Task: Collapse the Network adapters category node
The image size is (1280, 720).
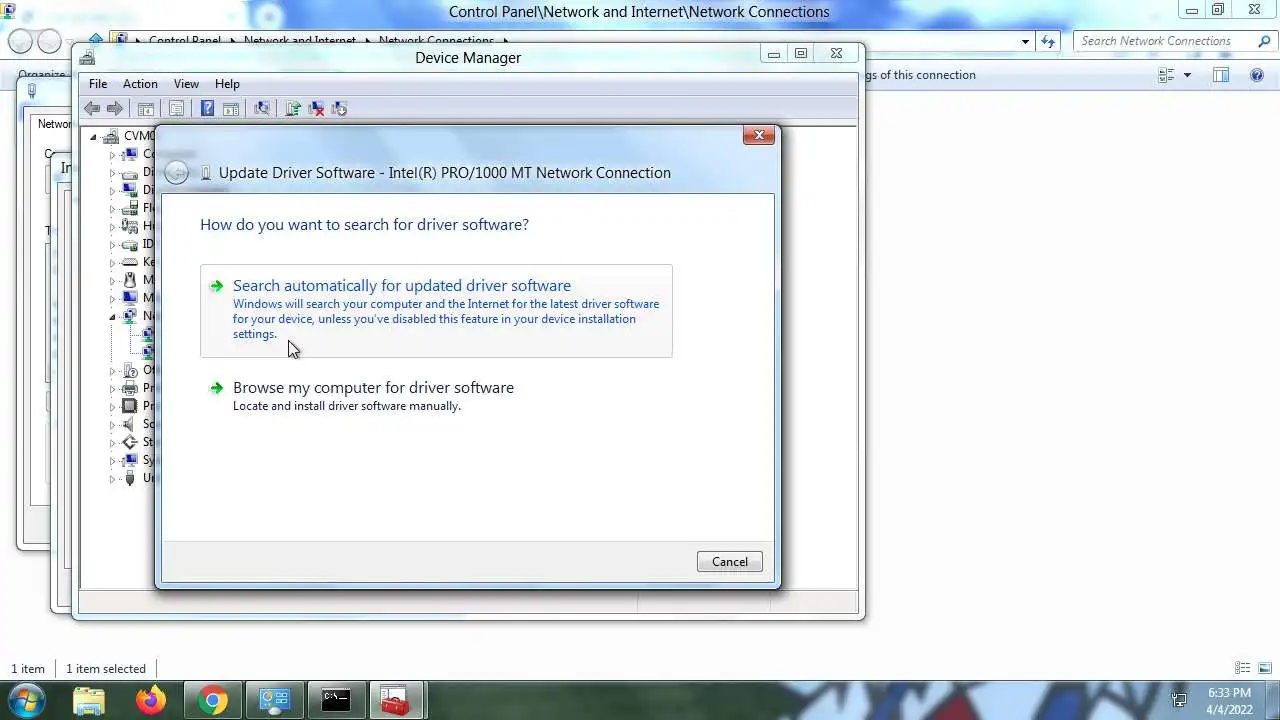Action: click(x=112, y=317)
